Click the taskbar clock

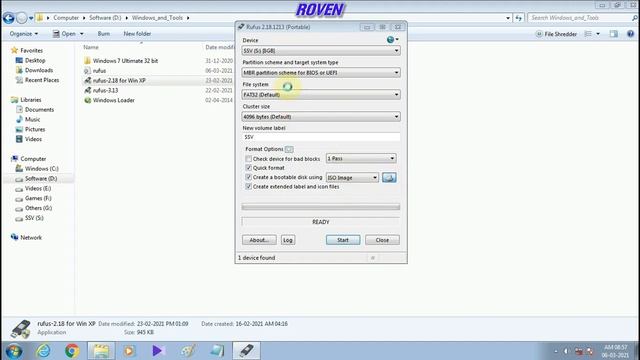pyautogui.click(x=615, y=351)
